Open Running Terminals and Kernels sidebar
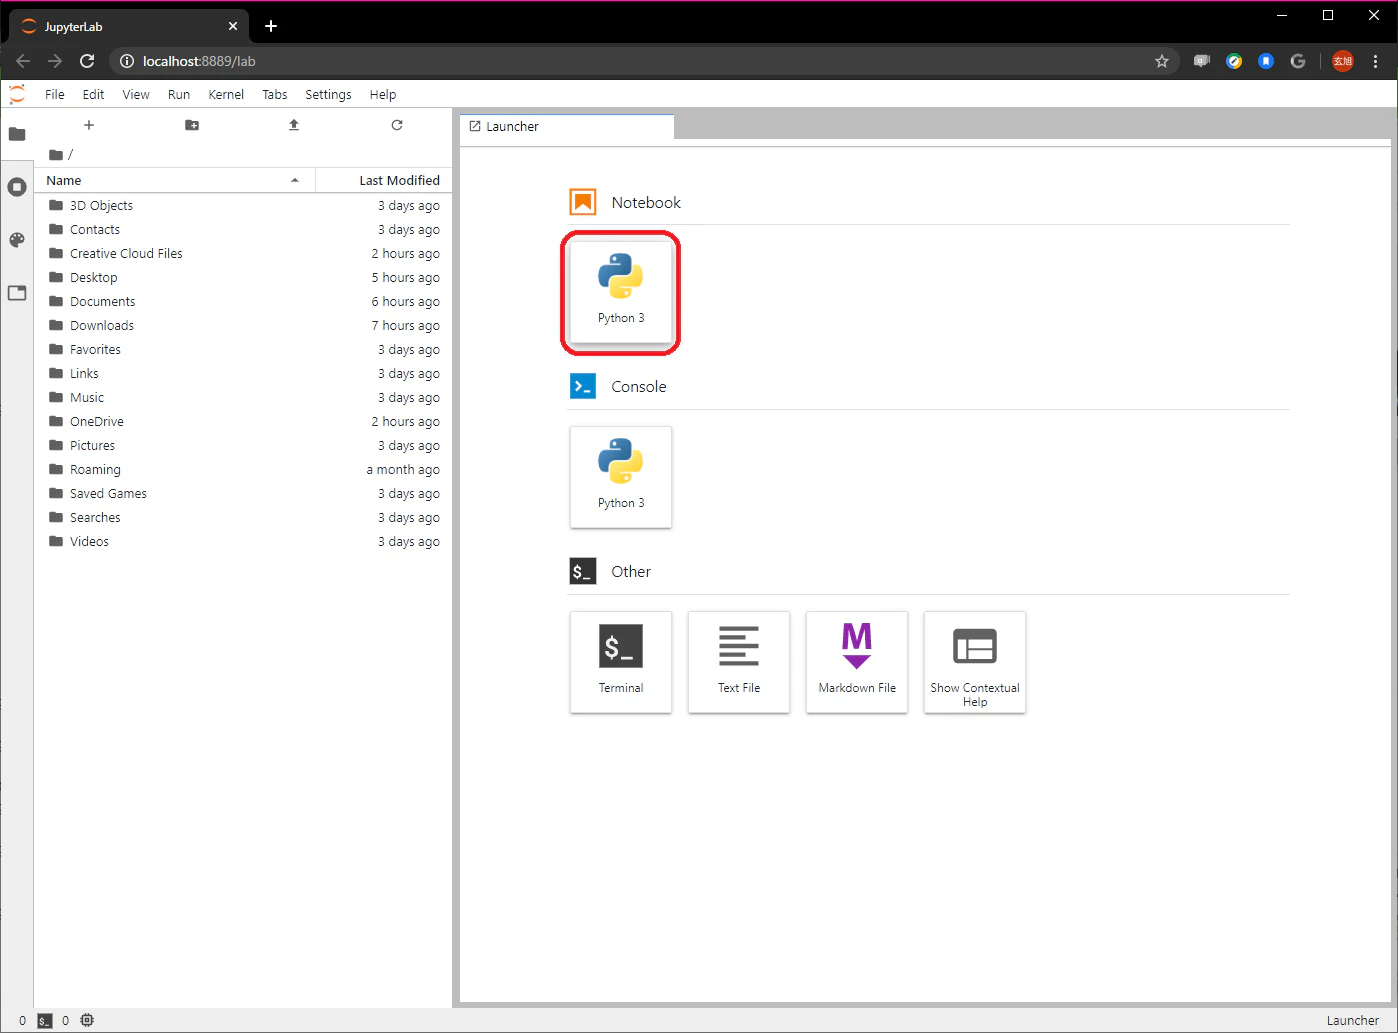This screenshot has height=1033, width=1398. click(x=17, y=187)
